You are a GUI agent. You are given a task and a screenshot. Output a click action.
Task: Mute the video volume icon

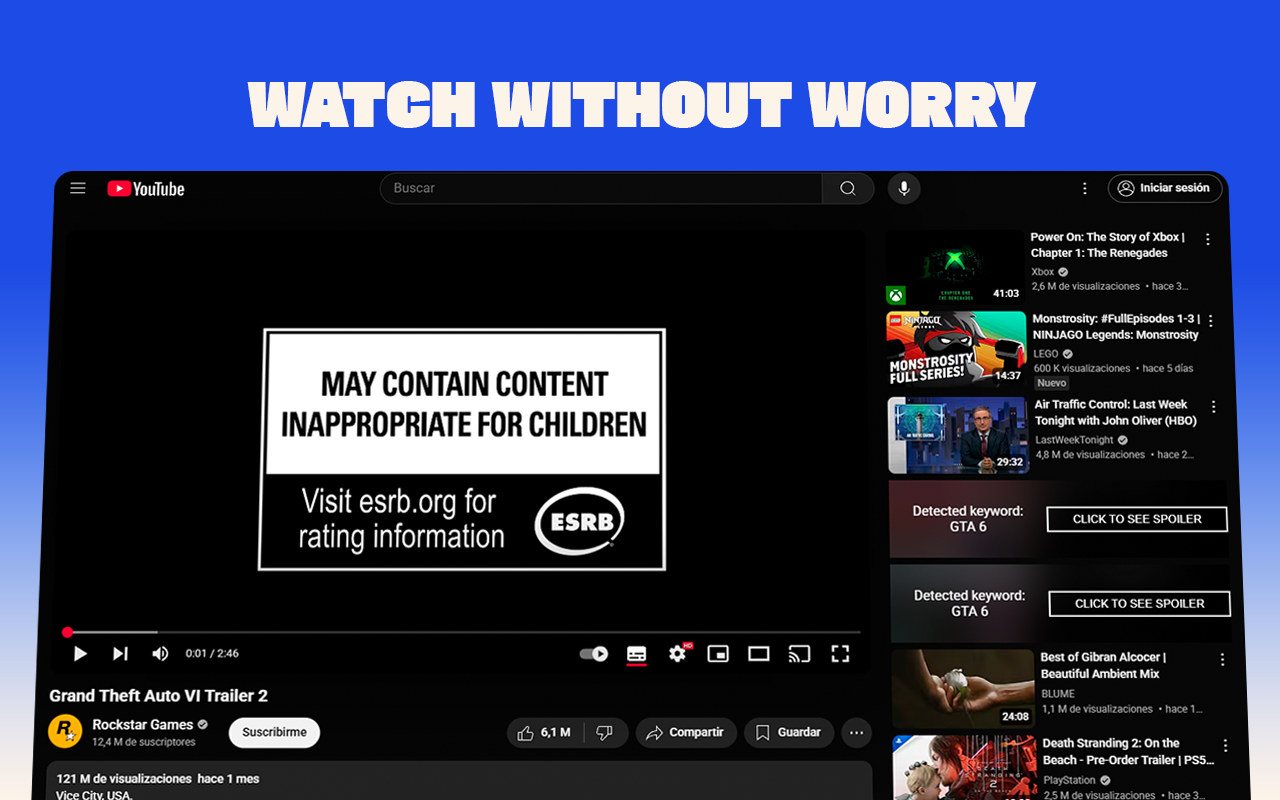[160, 654]
